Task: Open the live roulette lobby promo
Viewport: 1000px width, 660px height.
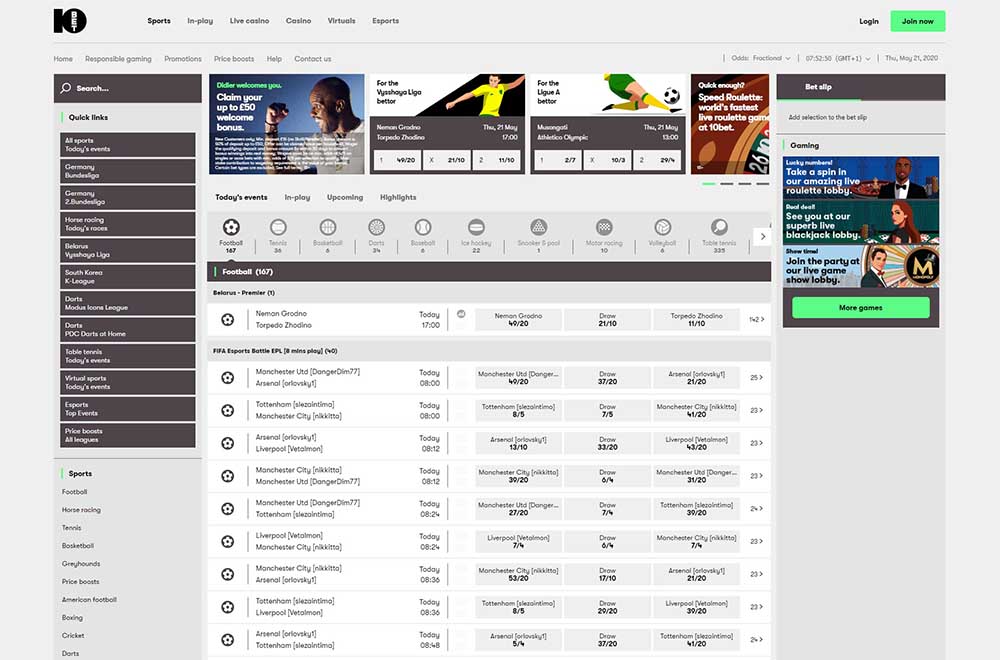Action: [861, 179]
